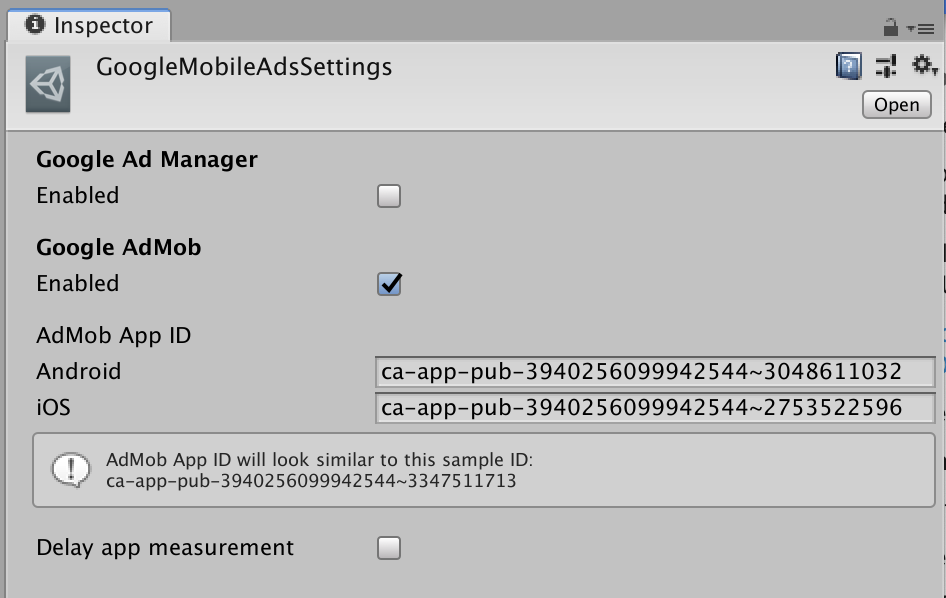
Task: Click the Delay app measurement label
Action: pos(165,548)
